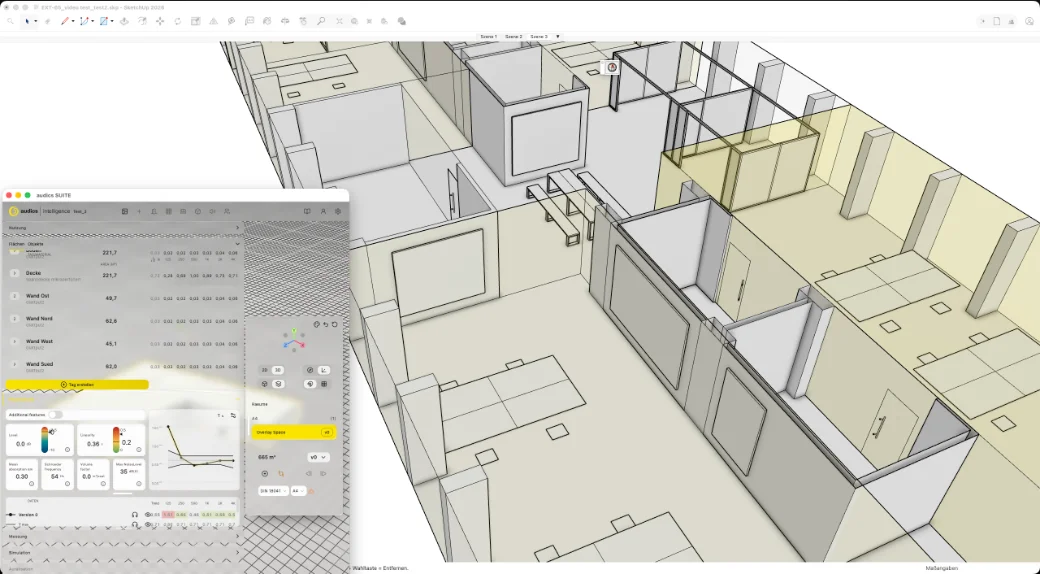The width and height of the screenshot is (1040, 574).
Task: Click the circled-dot target icon below 665 m²
Action: (x=265, y=474)
